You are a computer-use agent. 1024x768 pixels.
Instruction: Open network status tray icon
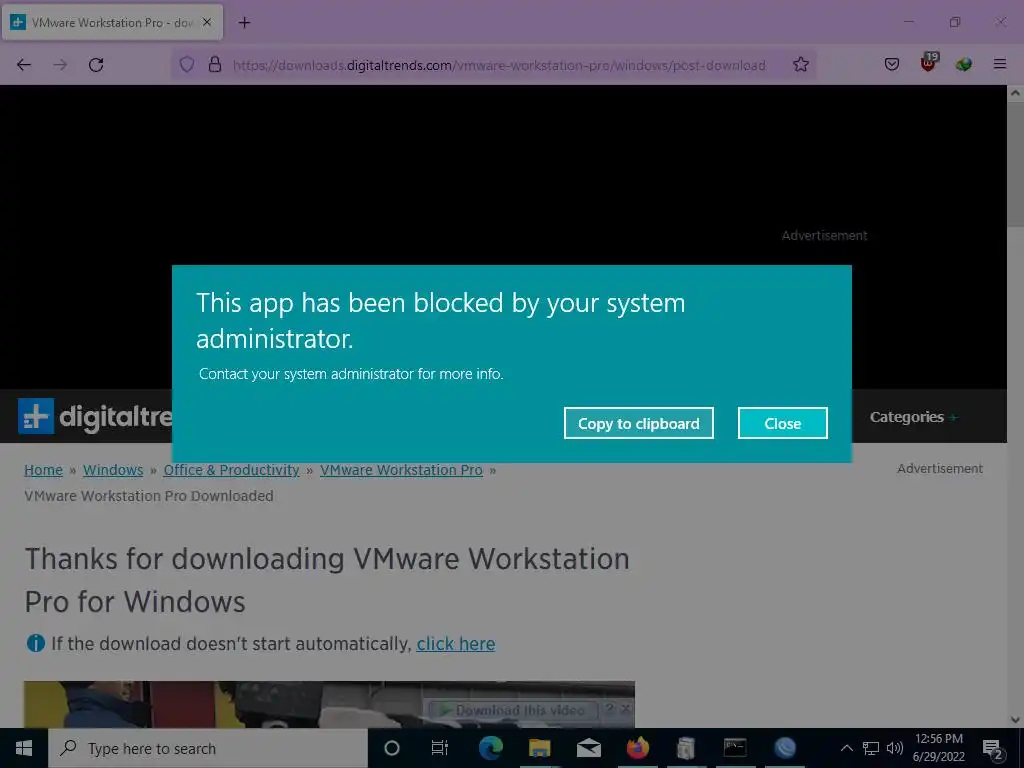click(871, 748)
